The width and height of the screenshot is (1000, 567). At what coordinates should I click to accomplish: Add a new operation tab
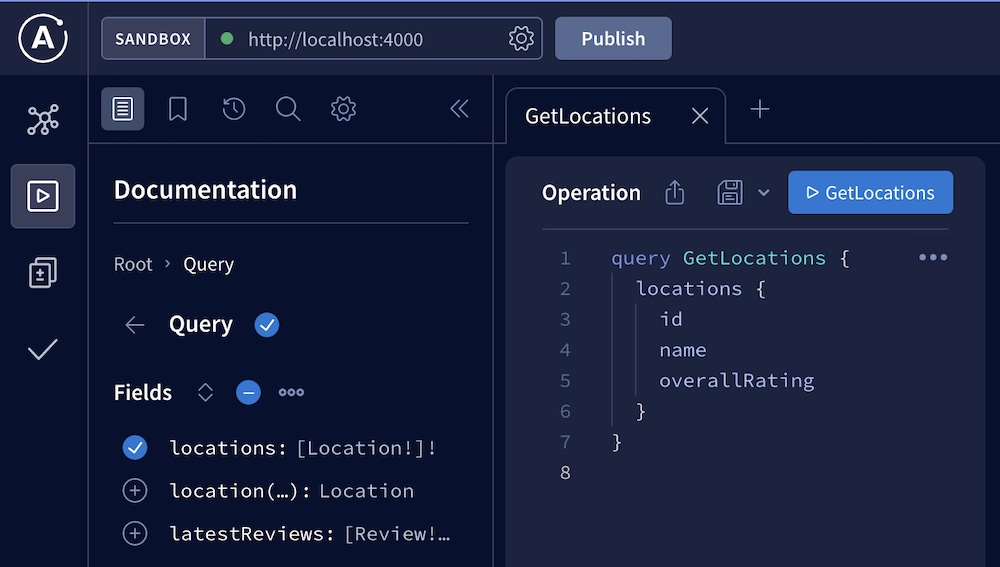760,110
